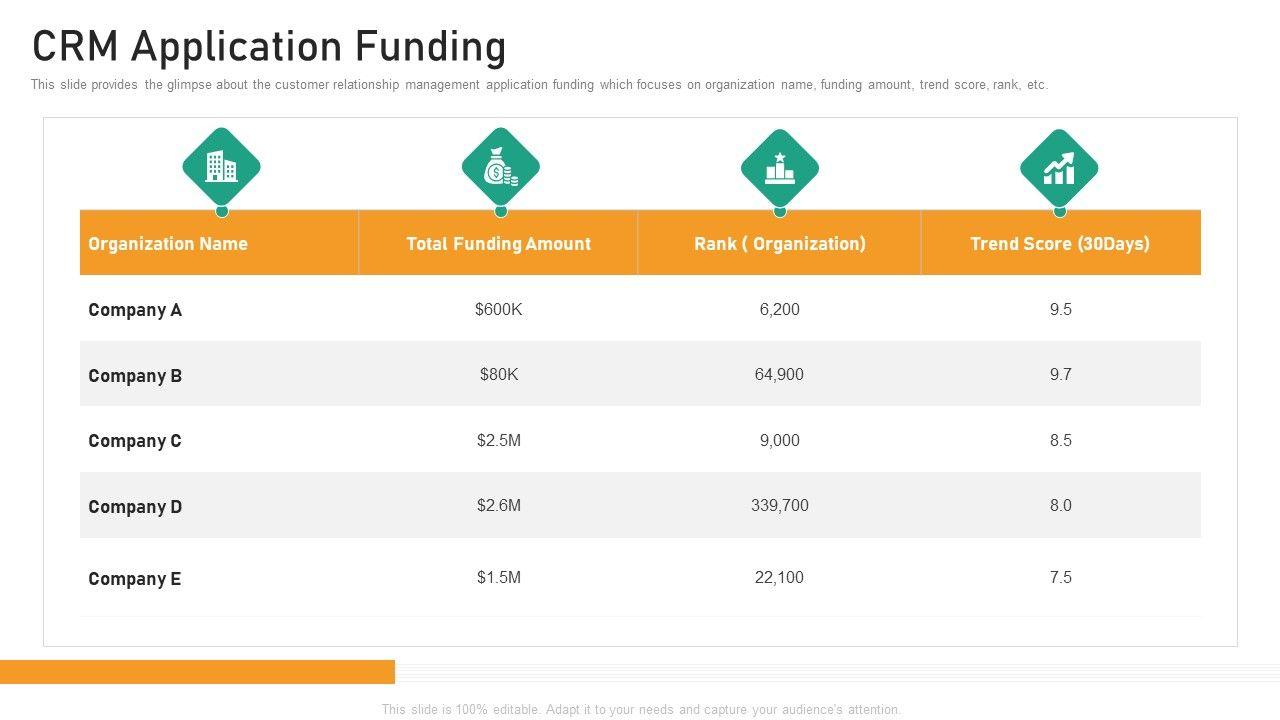The height and width of the screenshot is (720, 1280).
Task: Click the CRM Application Funding title
Action: (x=269, y=47)
